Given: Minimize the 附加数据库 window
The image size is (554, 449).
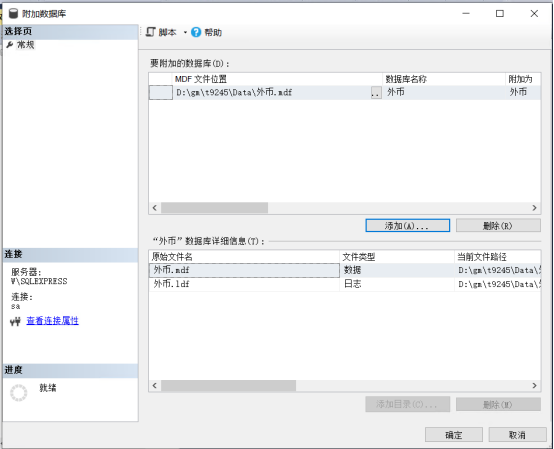Looking at the screenshot, I should pyautogui.click(x=466, y=13).
